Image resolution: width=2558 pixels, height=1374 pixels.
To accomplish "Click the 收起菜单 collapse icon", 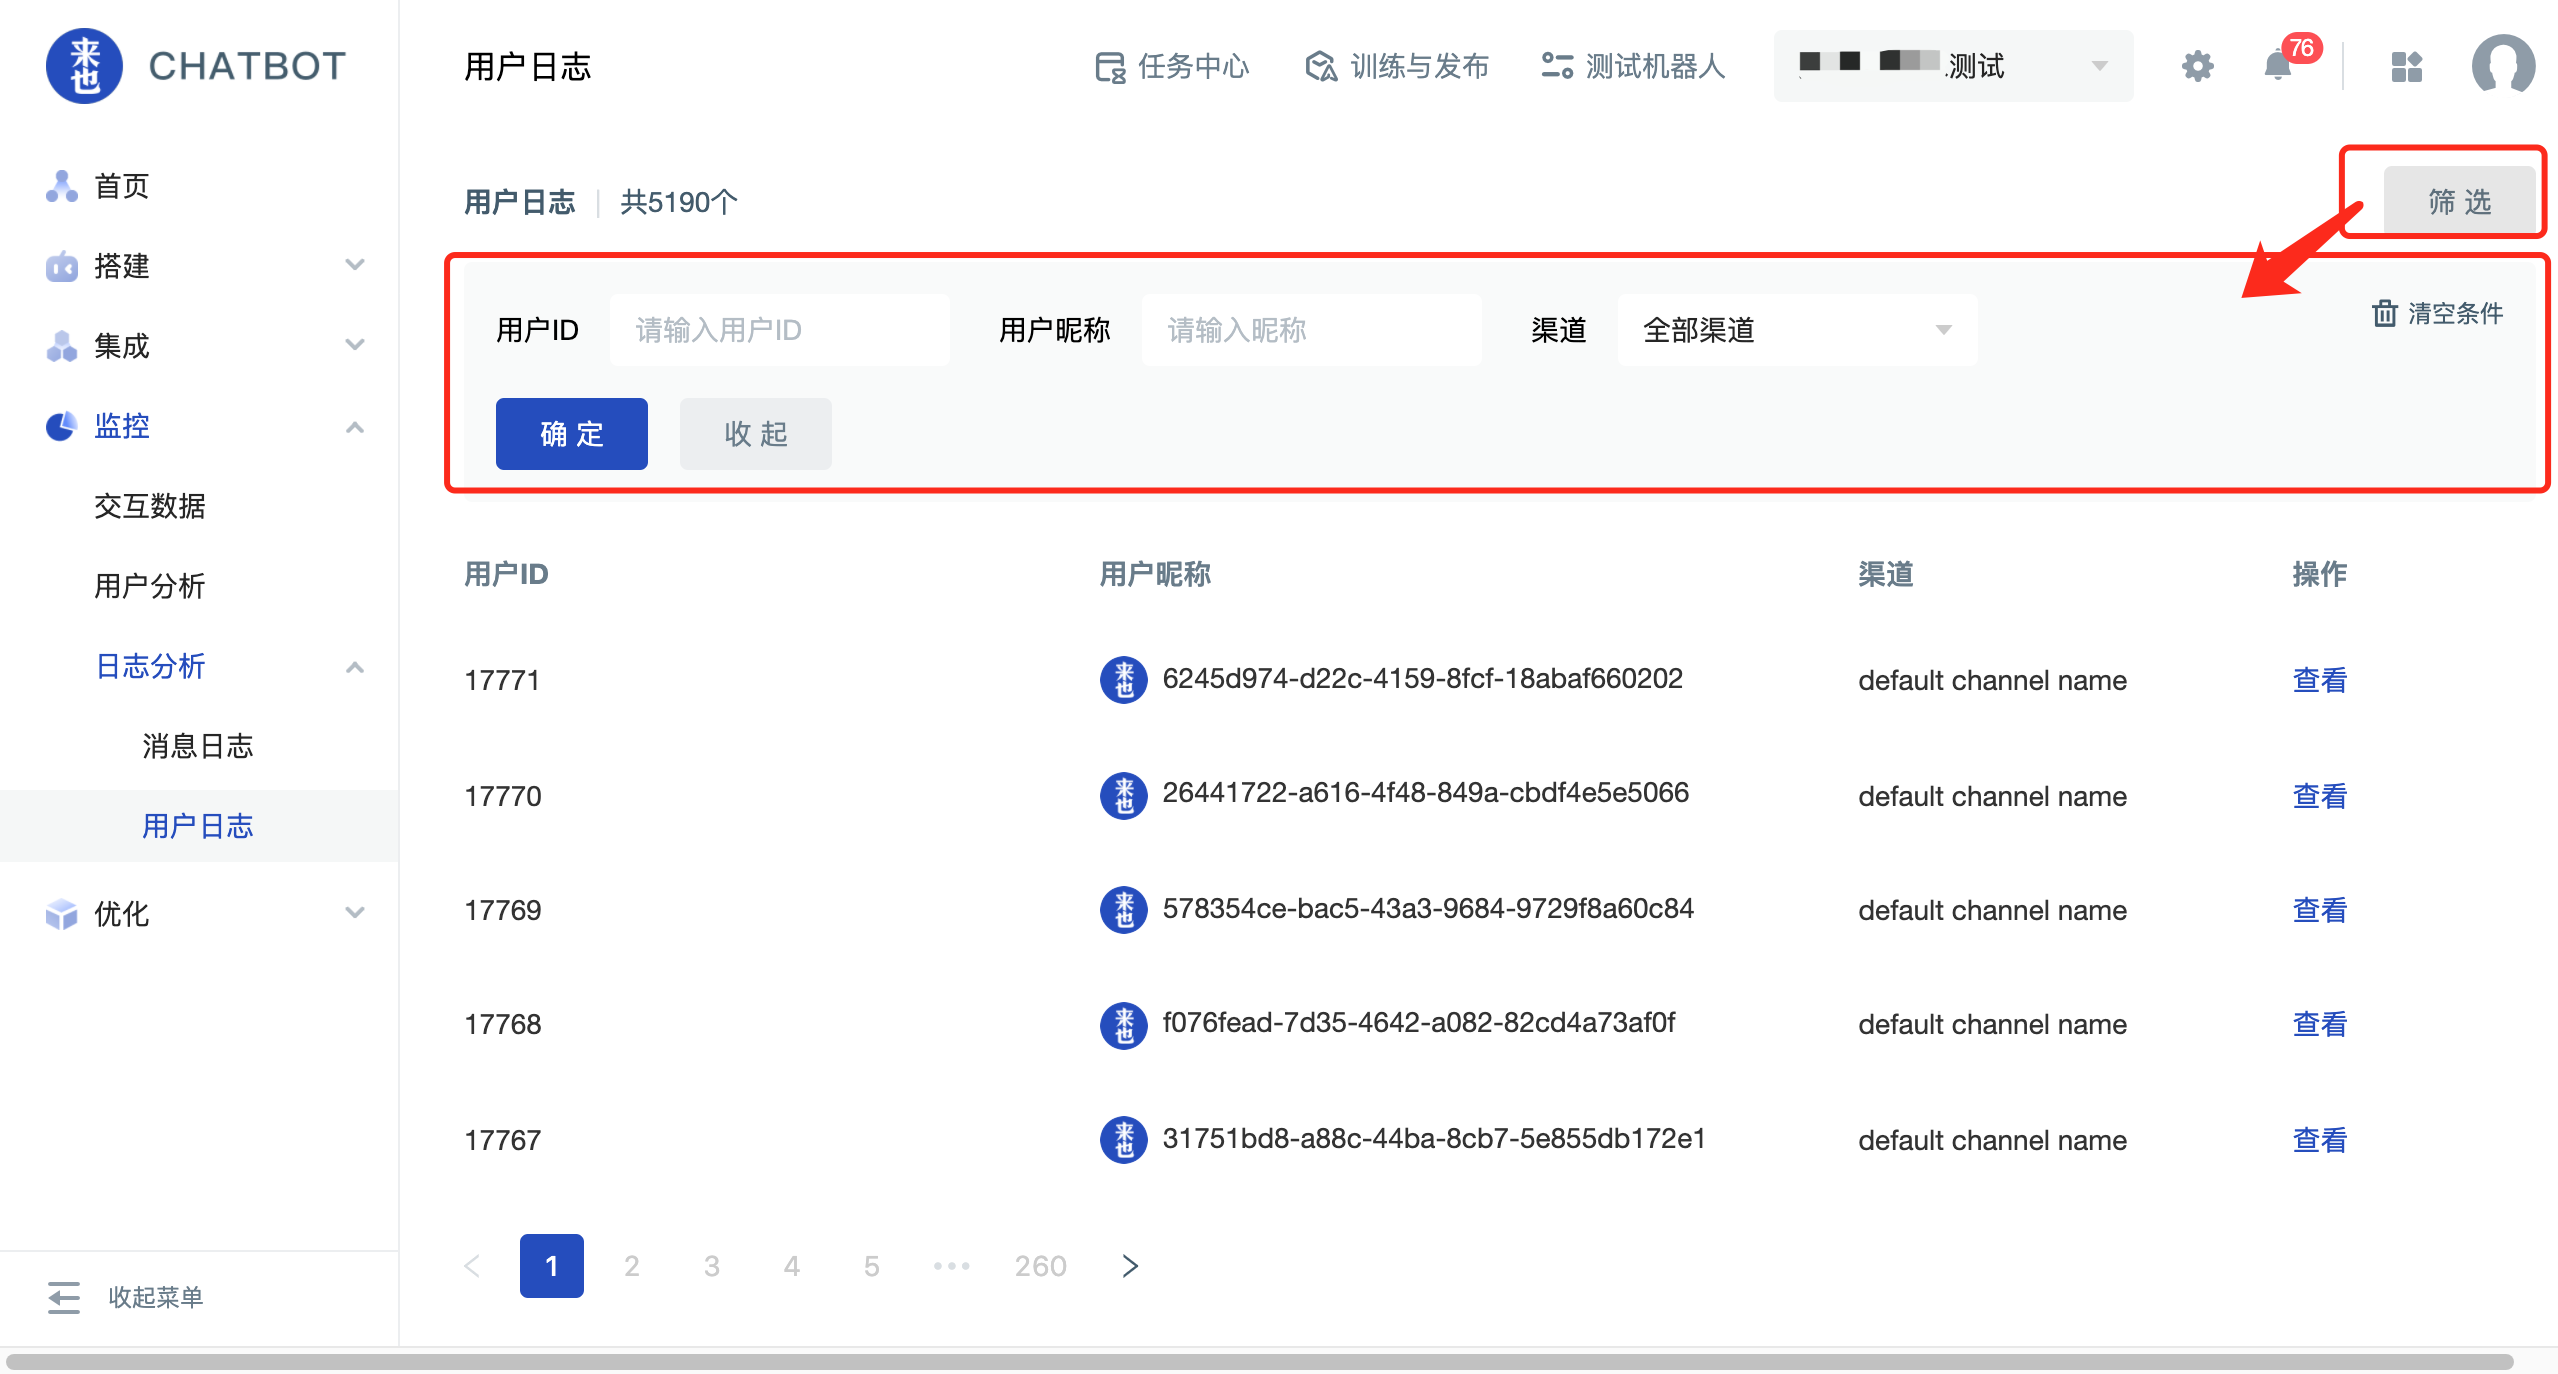I will (64, 1297).
